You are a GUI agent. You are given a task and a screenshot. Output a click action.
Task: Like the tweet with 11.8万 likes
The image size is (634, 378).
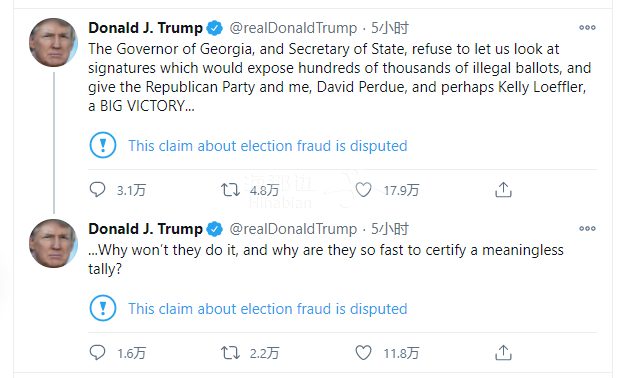[x=363, y=353]
